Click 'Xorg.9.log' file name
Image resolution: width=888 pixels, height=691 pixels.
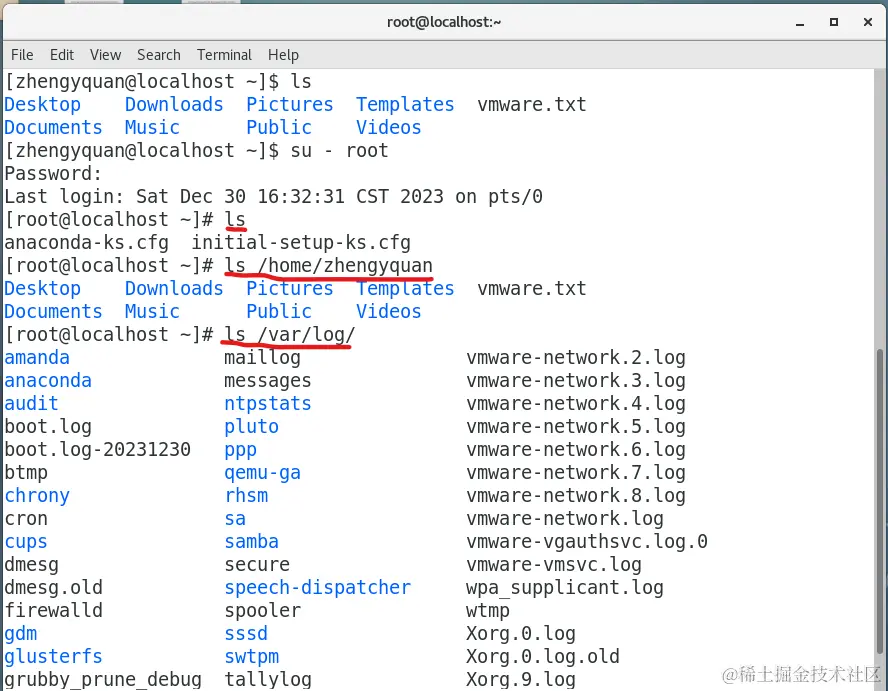521,680
